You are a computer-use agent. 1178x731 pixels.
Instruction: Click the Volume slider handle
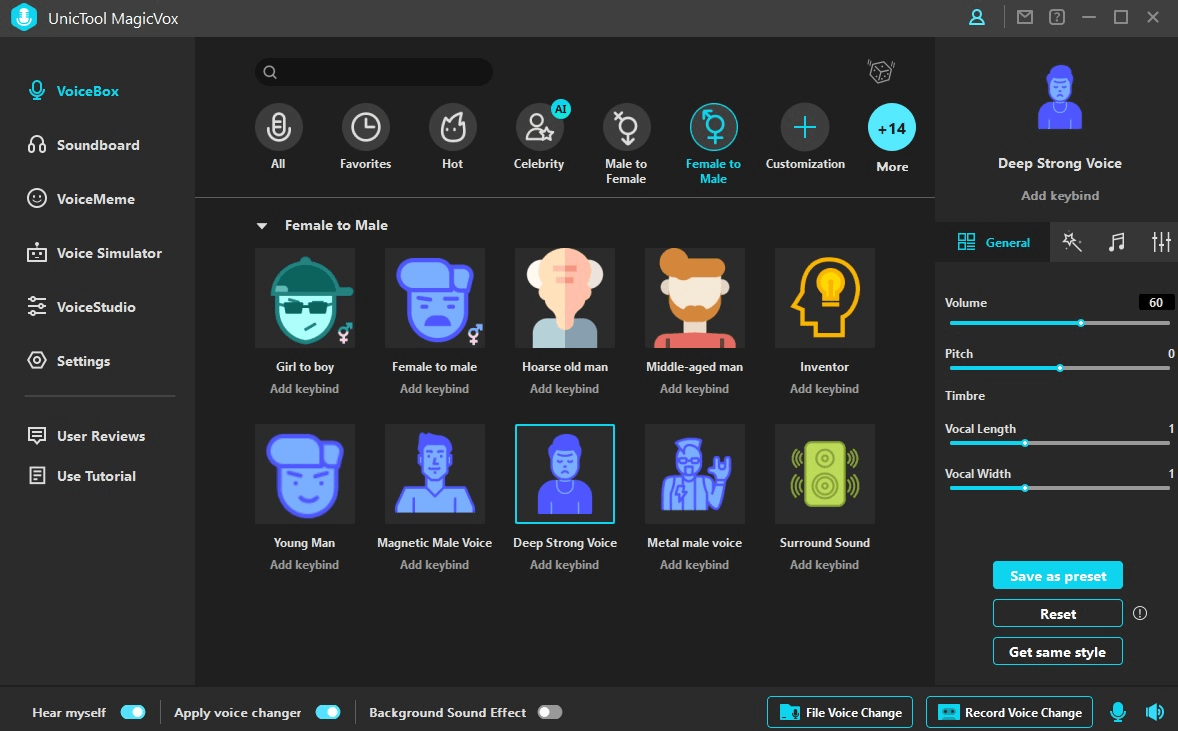(x=1081, y=323)
